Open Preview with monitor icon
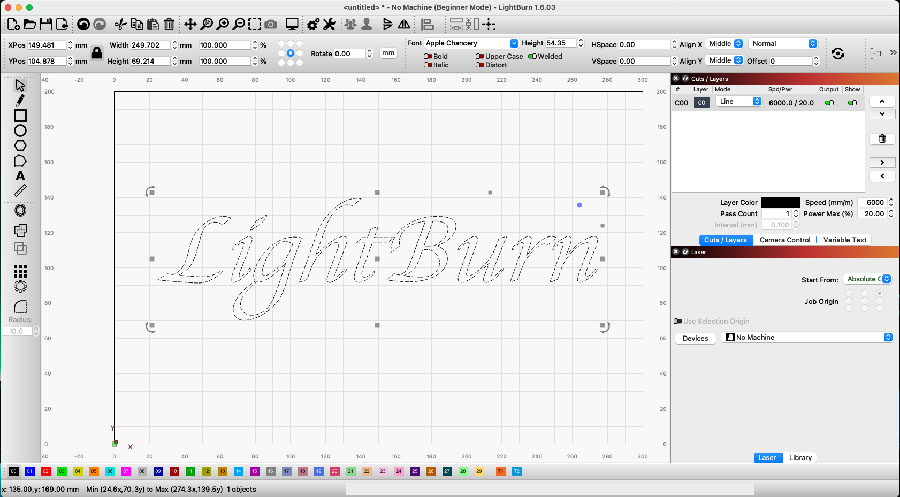Viewport: 900px width, 497px height. tap(292, 24)
